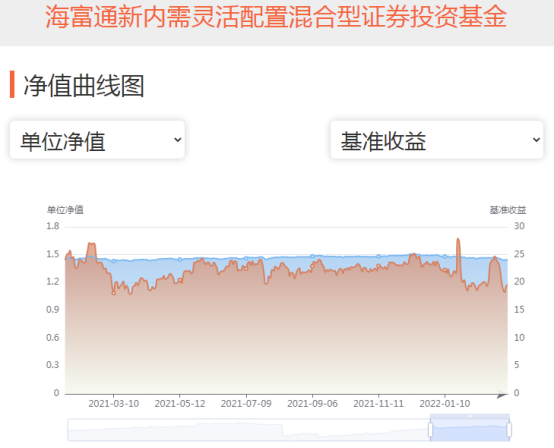Click the selected range in the zoom slider
Image resolution: width=554 pixels, height=448 pixels.
[470, 430]
